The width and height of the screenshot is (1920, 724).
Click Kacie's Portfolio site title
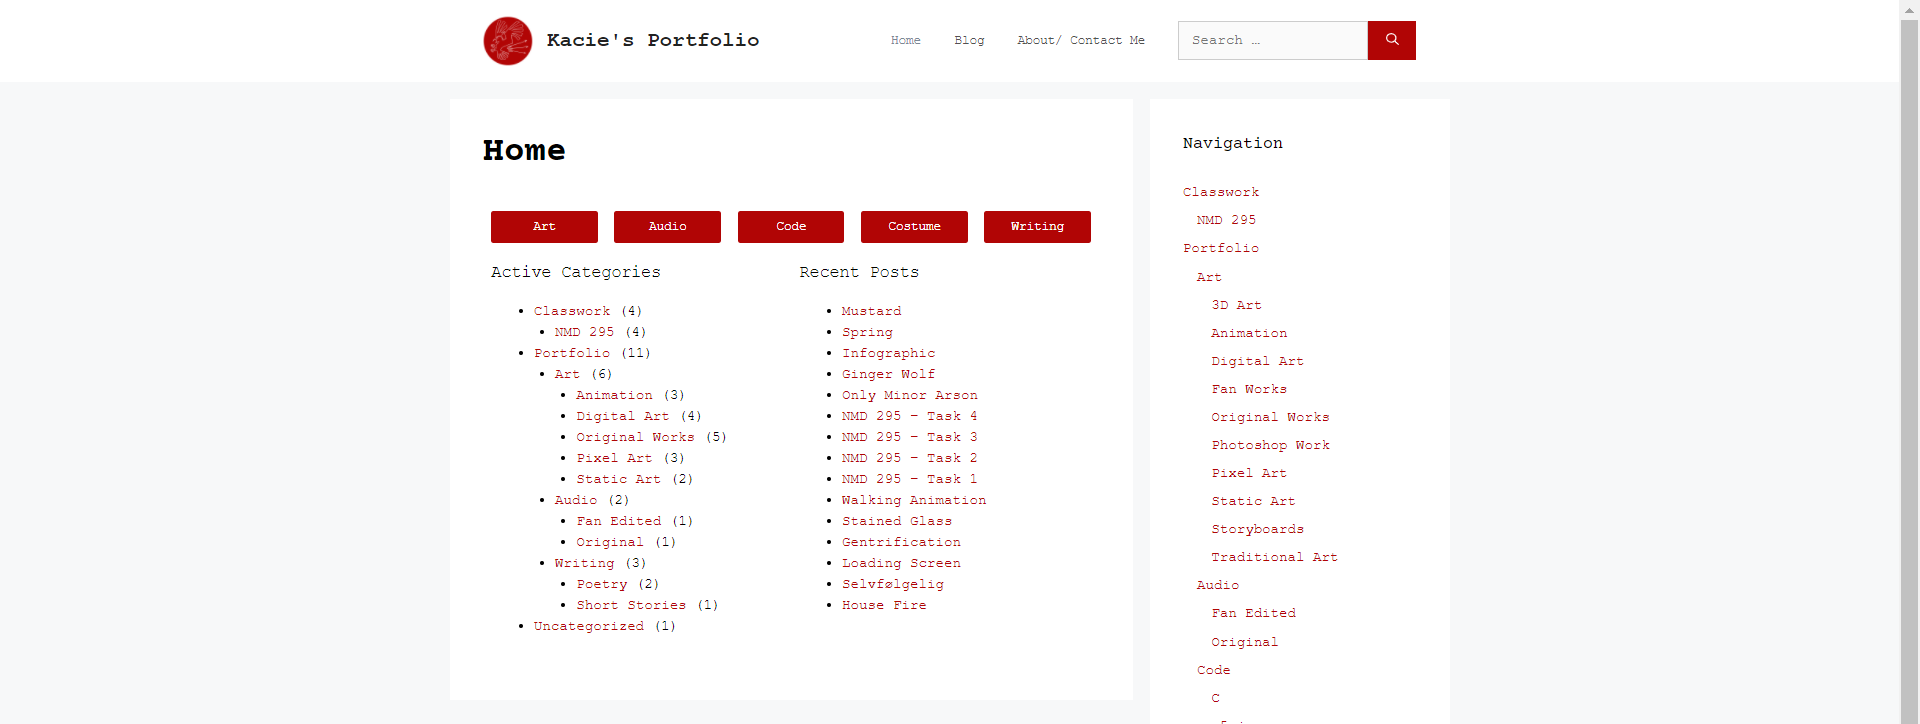coord(652,40)
